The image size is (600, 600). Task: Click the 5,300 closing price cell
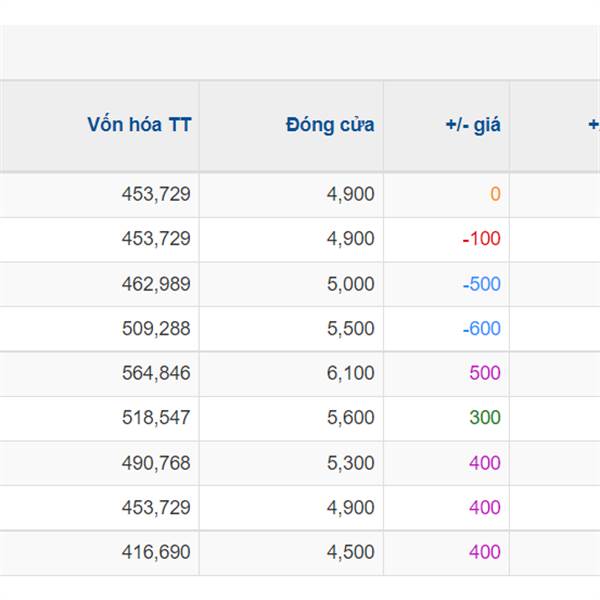(350, 463)
